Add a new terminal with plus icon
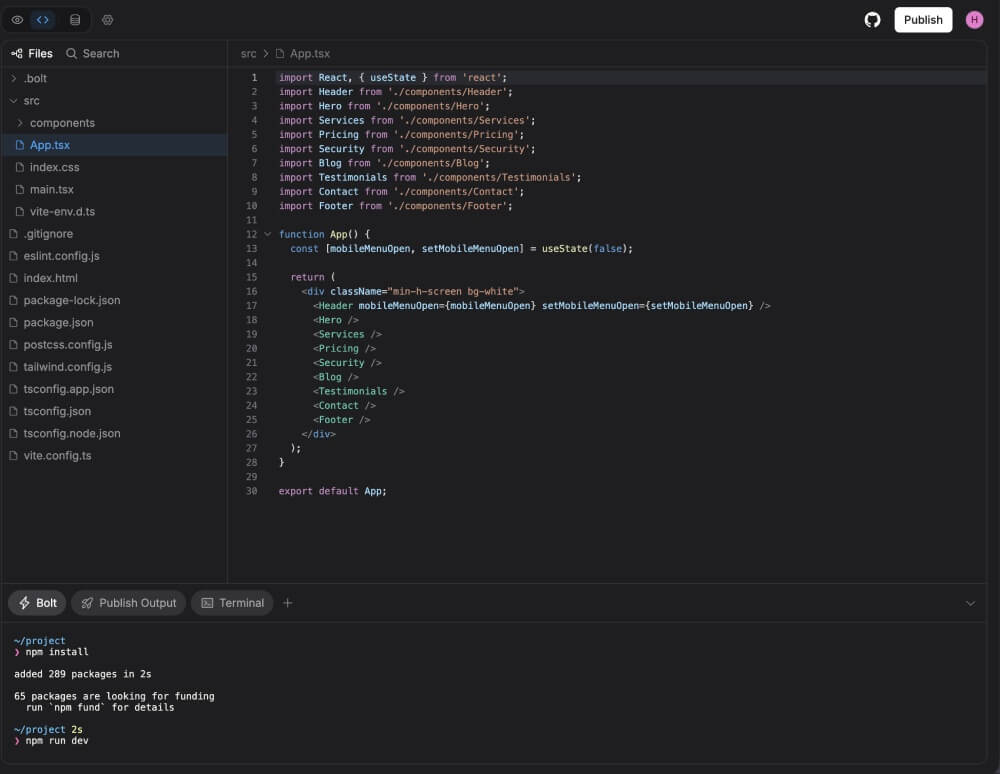Image resolution: width=1000 pixels, height=774 pixels. pos(288,603)
